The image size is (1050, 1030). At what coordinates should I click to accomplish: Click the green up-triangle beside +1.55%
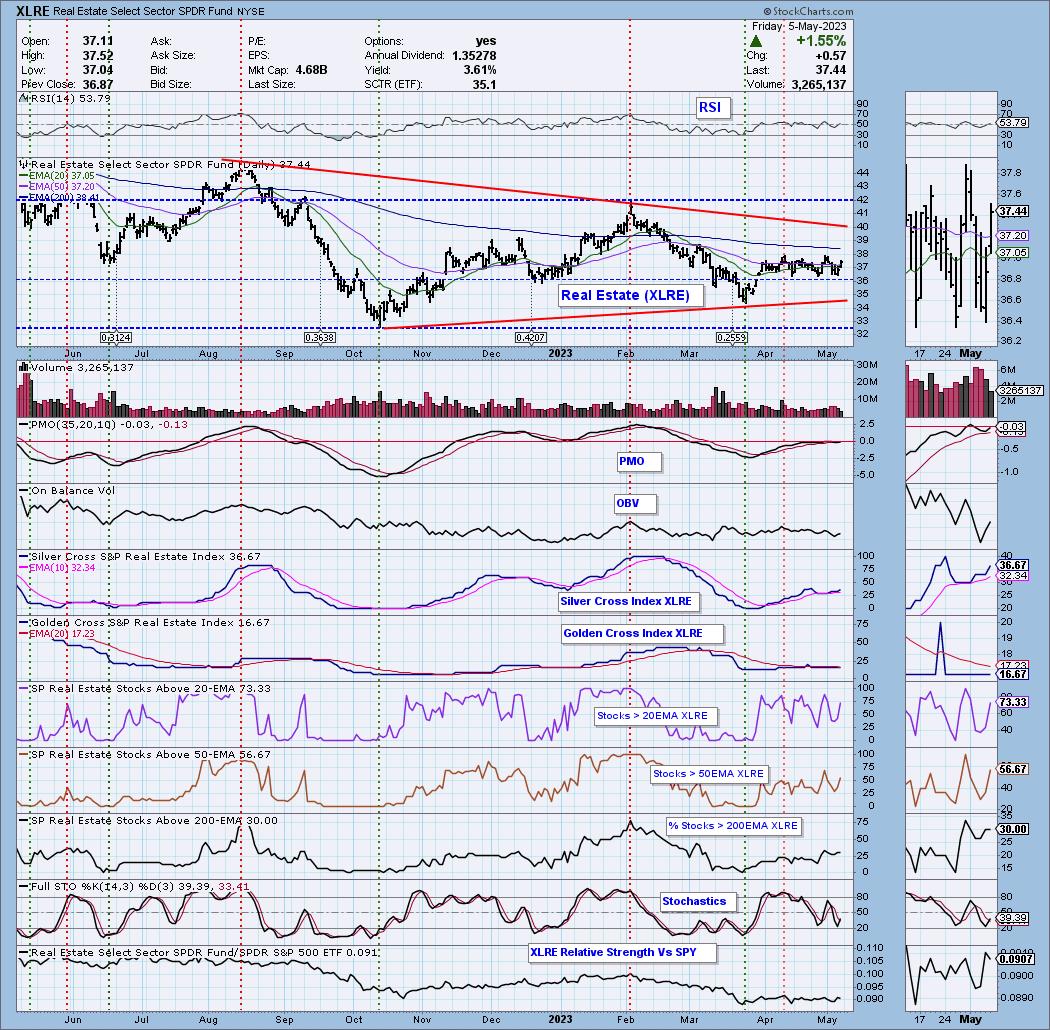pos(755,42)
